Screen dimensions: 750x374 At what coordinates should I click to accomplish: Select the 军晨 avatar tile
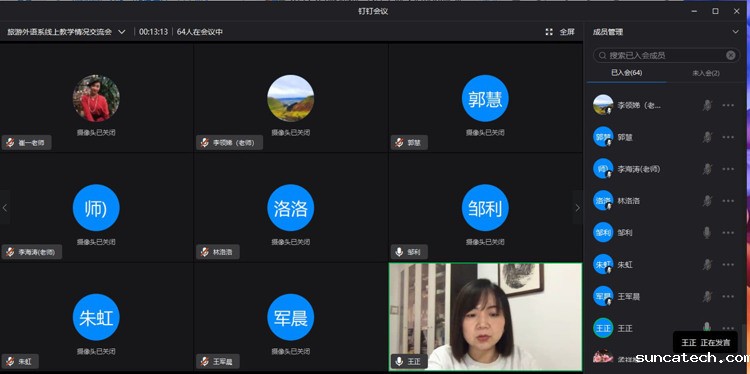pos(291,317)
